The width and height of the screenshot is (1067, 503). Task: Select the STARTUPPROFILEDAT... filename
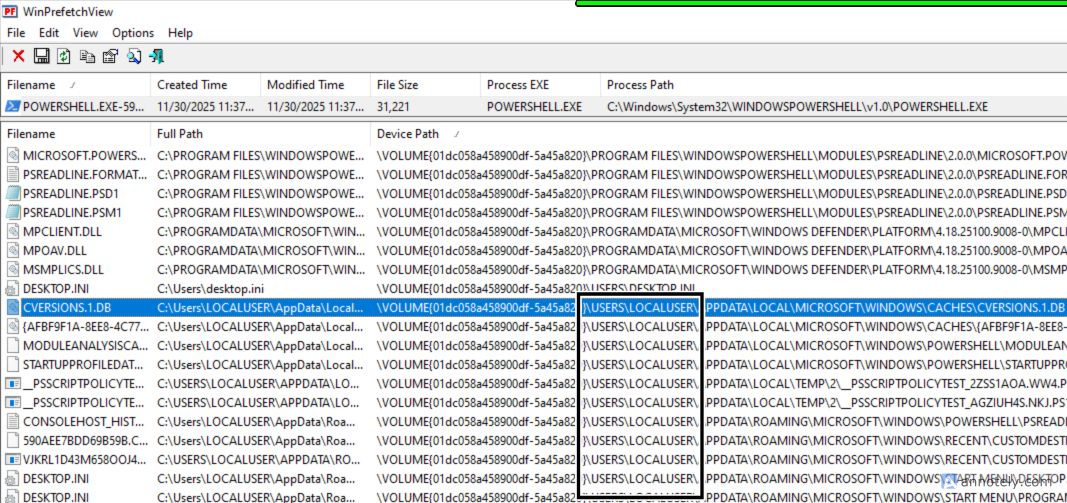84,364
